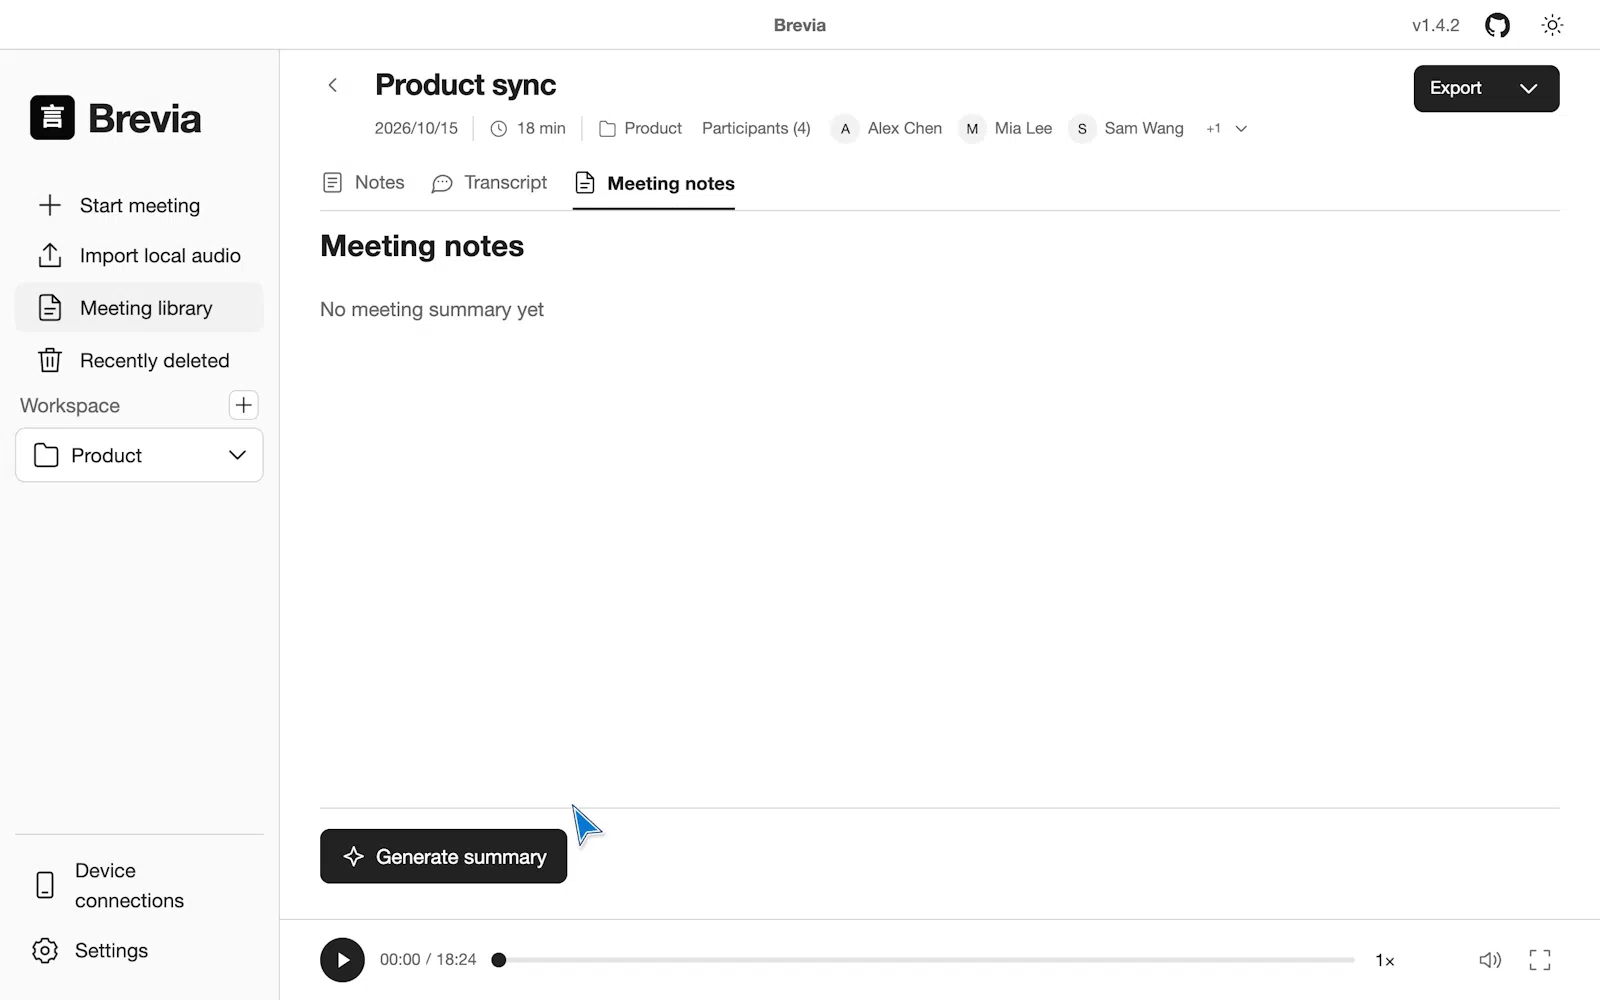Change the 1x playback speed
The image size is (1600, 1000).
[1385, 960]
